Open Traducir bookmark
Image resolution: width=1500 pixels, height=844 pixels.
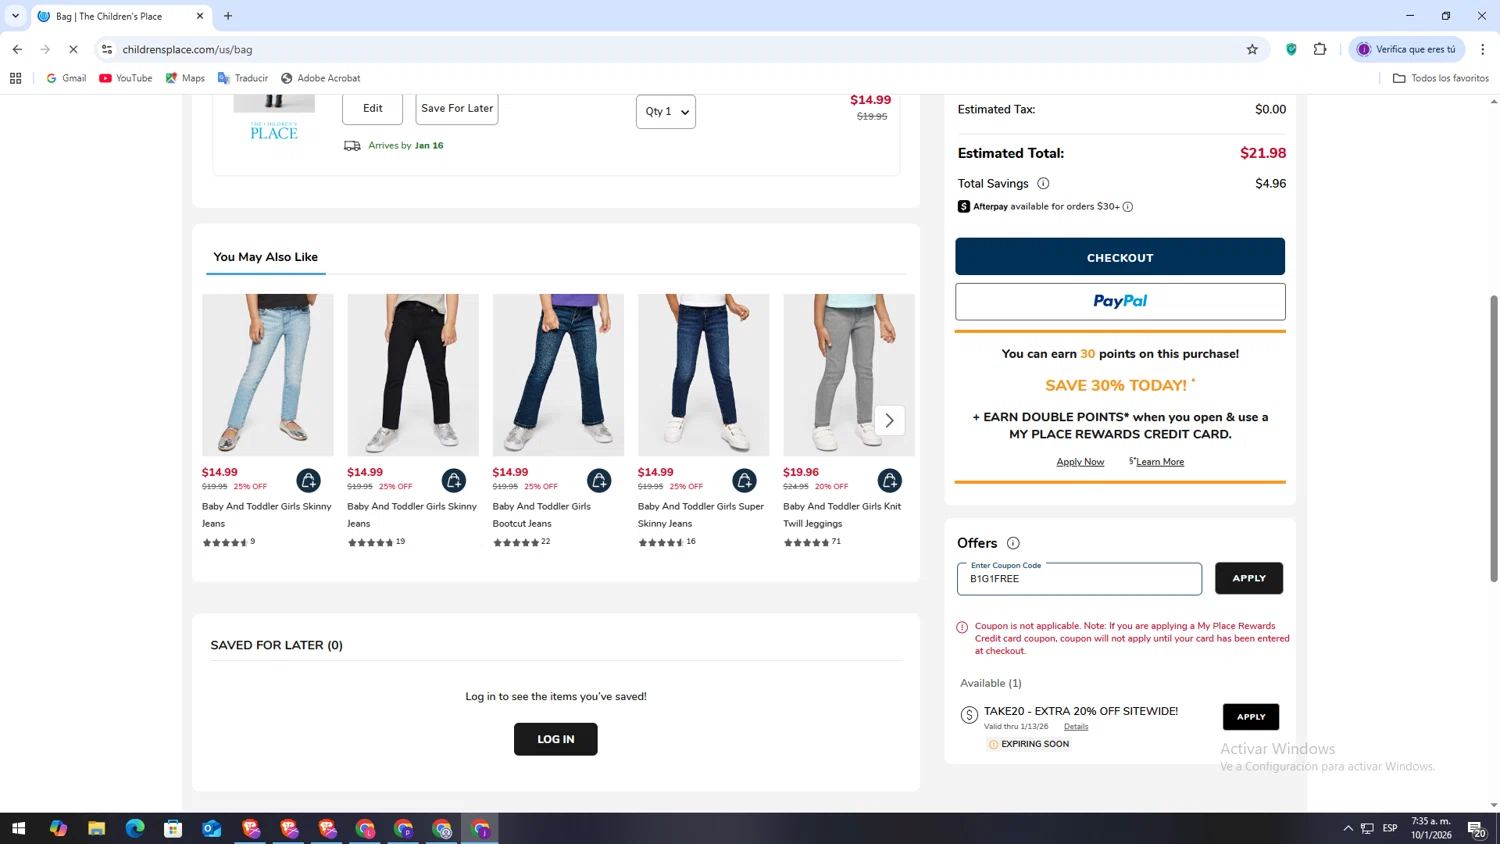pyautogui.click(x=243, y=78)
